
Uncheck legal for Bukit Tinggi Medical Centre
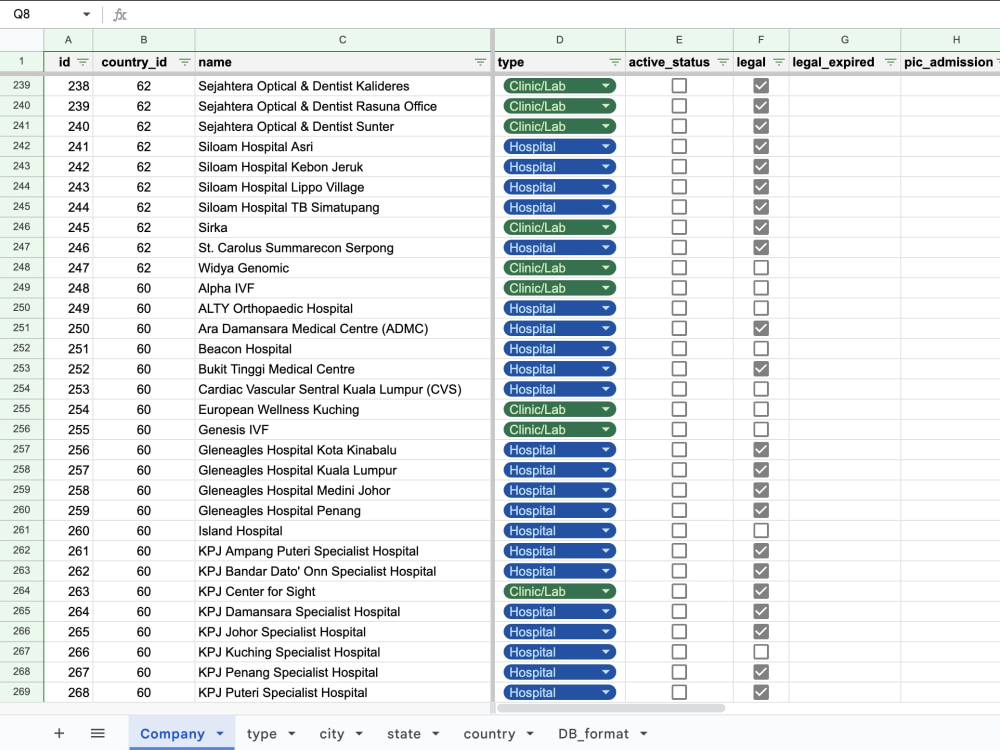pos(761,369)
